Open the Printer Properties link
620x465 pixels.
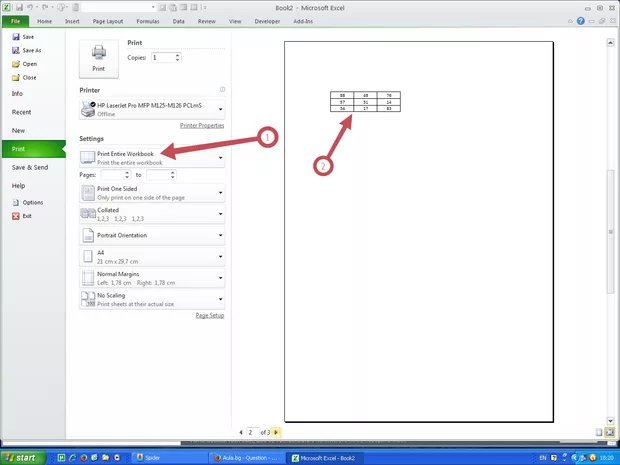pyautogui.click(x=202, y=125)
